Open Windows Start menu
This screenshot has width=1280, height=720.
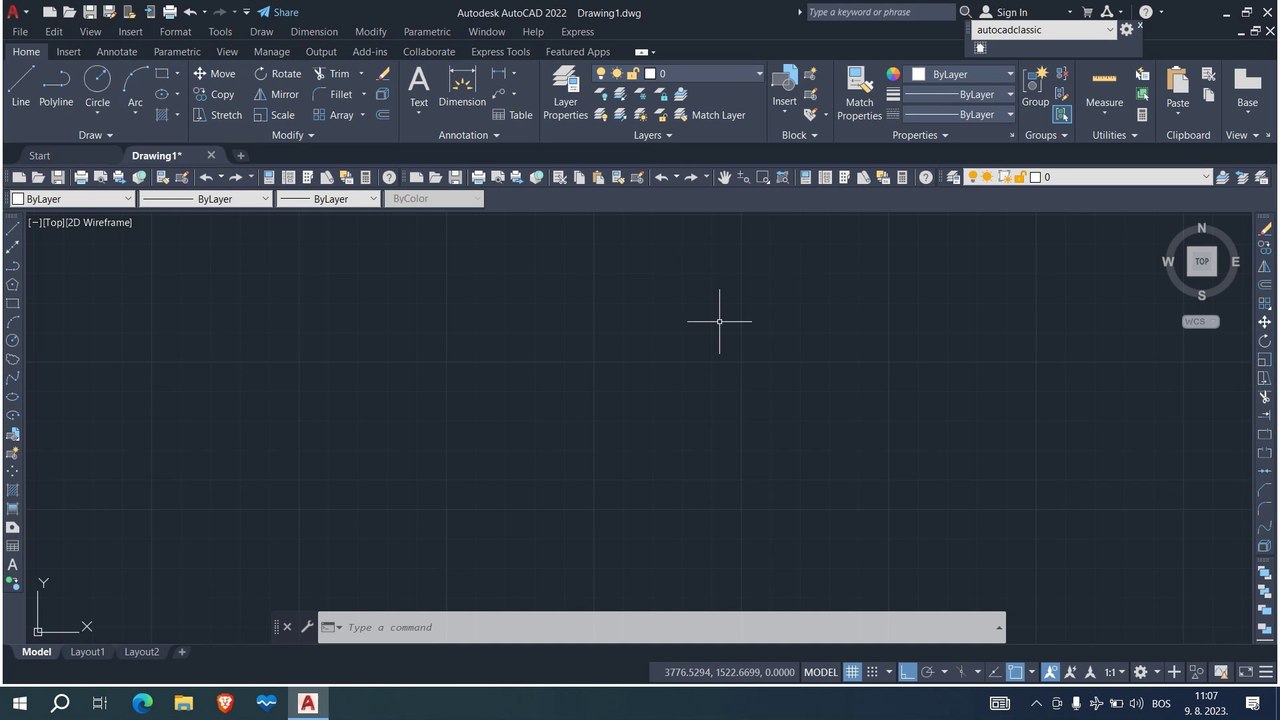point(19,703)
